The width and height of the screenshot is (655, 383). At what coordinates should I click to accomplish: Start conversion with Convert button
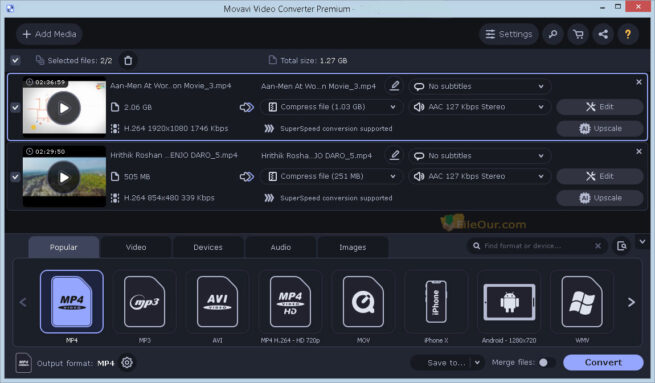[603, 363]
